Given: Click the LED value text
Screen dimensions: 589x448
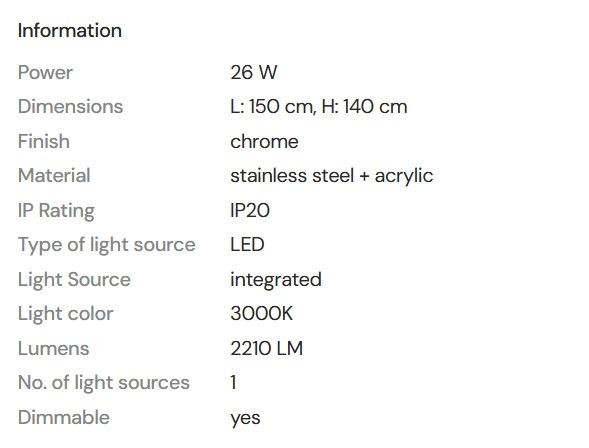Looking at the screenshot, I should 247,244.
